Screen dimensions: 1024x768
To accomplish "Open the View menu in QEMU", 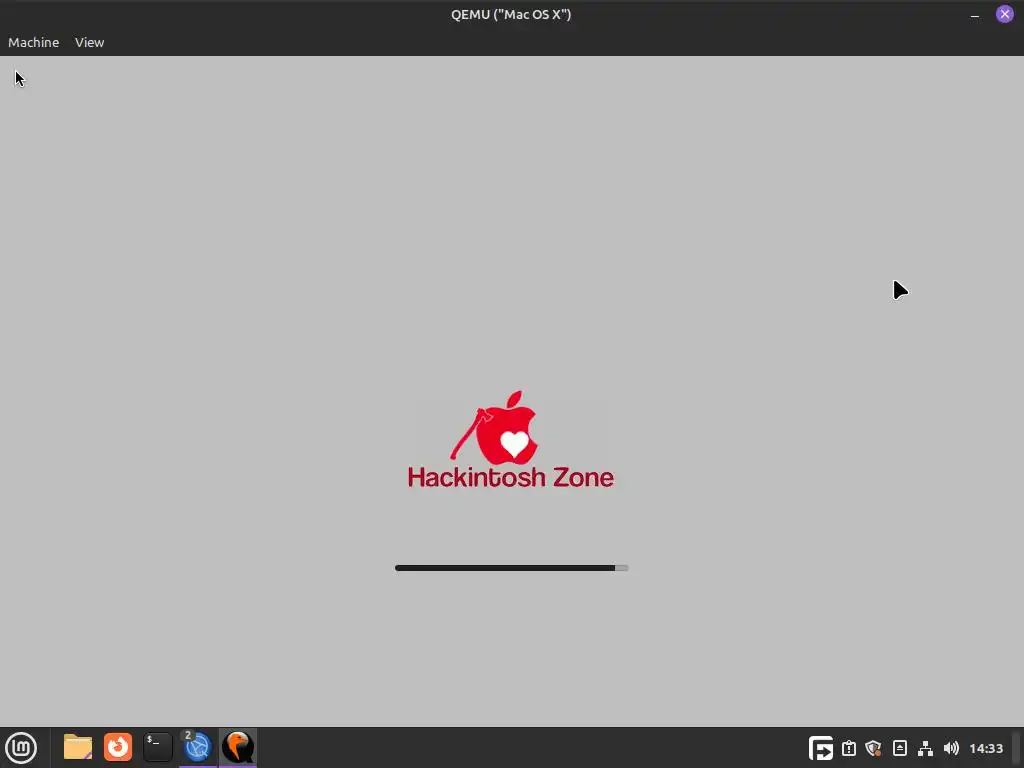I will 89,42.
